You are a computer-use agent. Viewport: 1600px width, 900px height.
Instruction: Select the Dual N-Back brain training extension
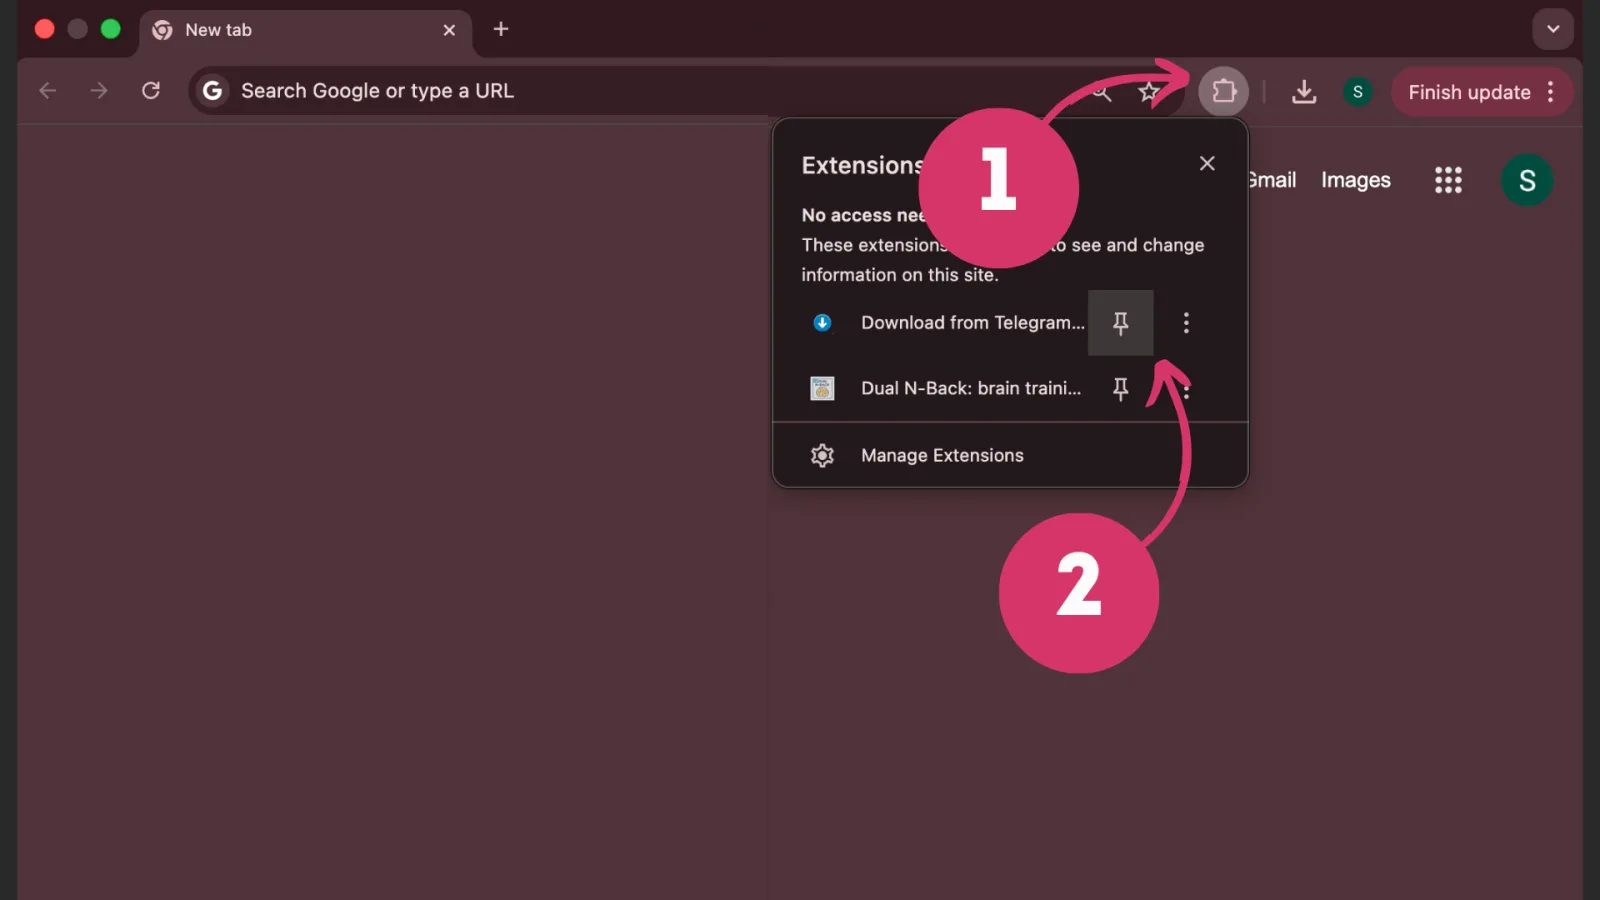pos(971,388)
